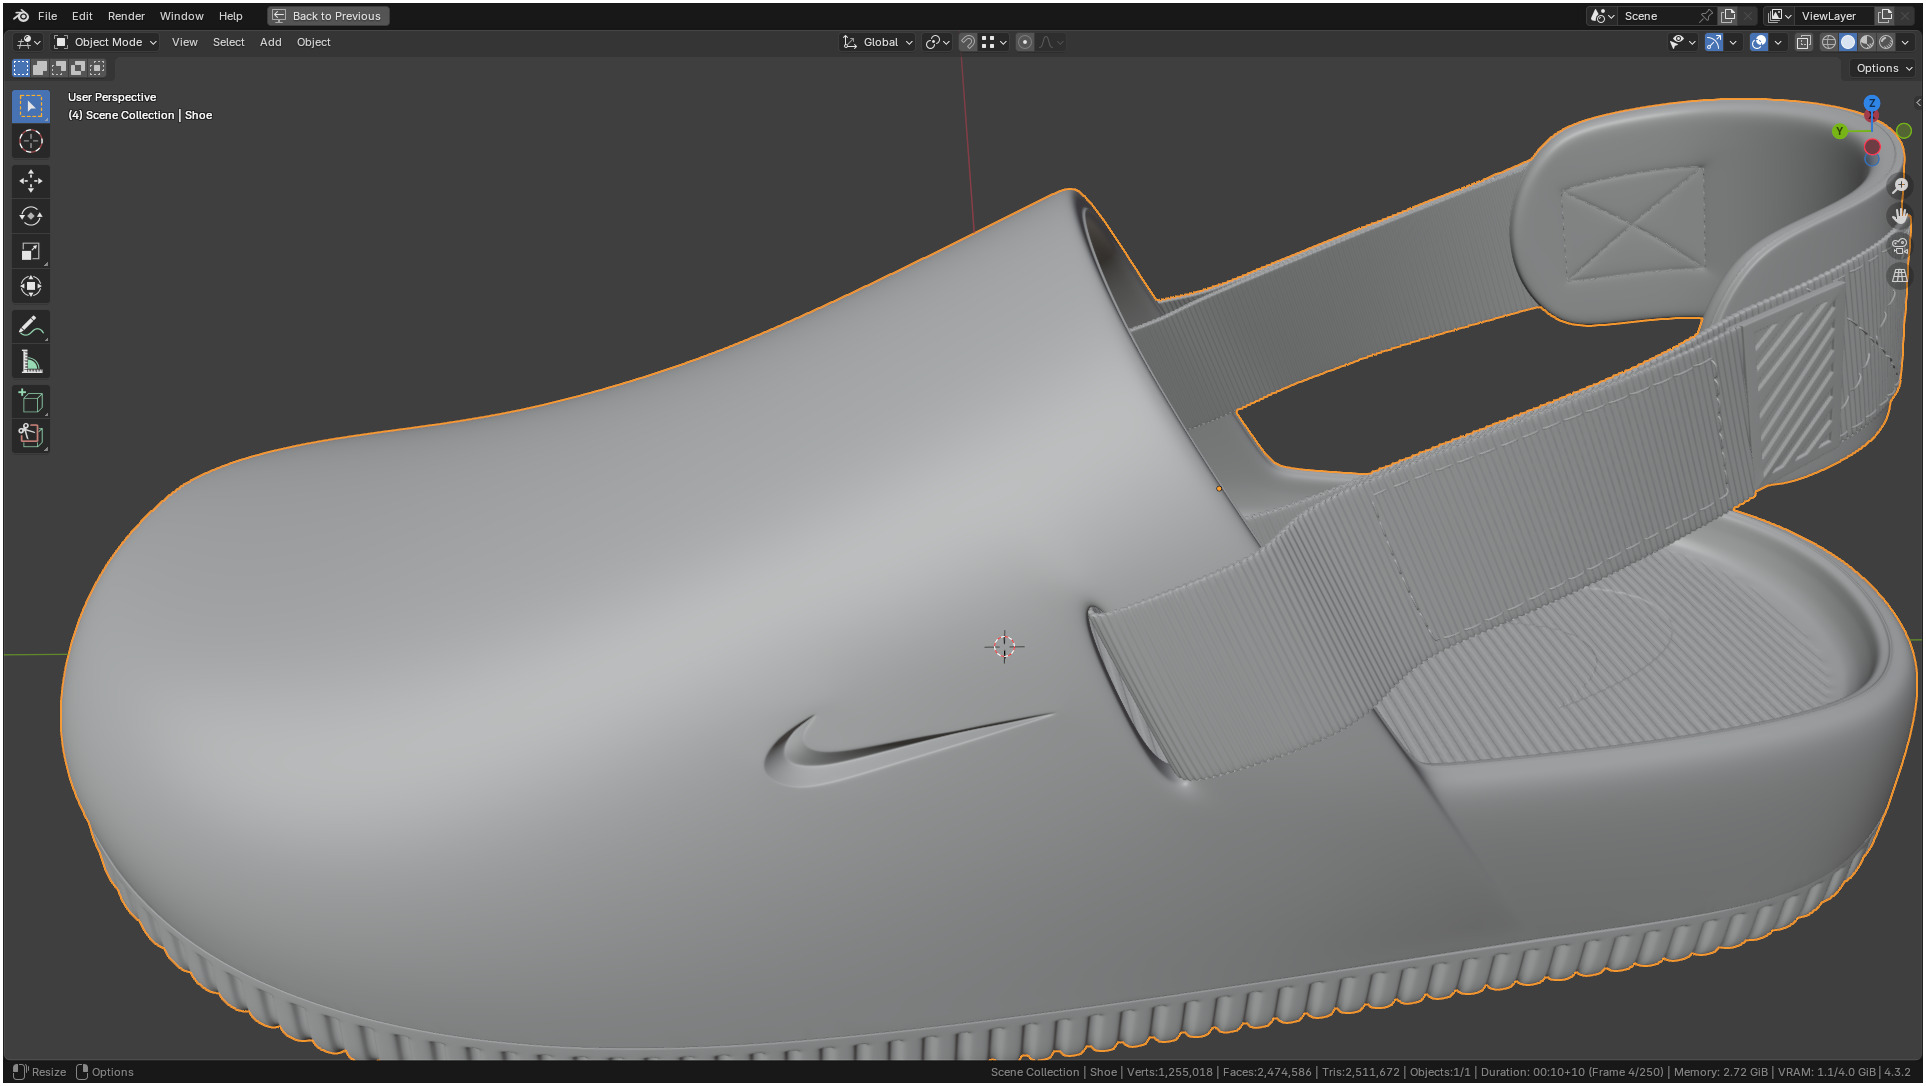The image size is (1926, 1086).
Task: Open the sidebar with the arrow
Action: coord(1917,102)
